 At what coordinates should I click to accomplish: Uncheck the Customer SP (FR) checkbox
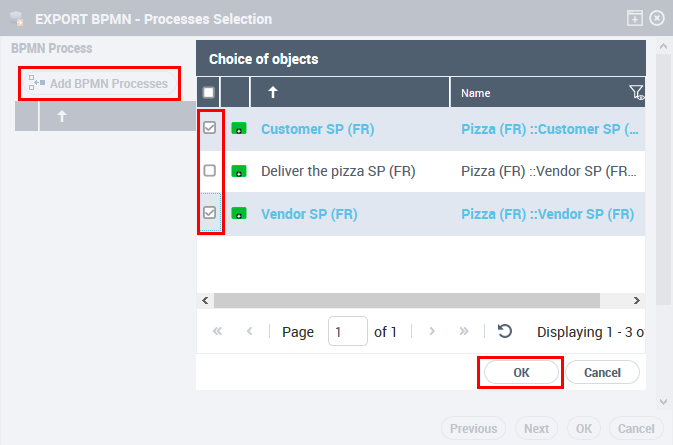pyautogui.click(x=210, y=129)
